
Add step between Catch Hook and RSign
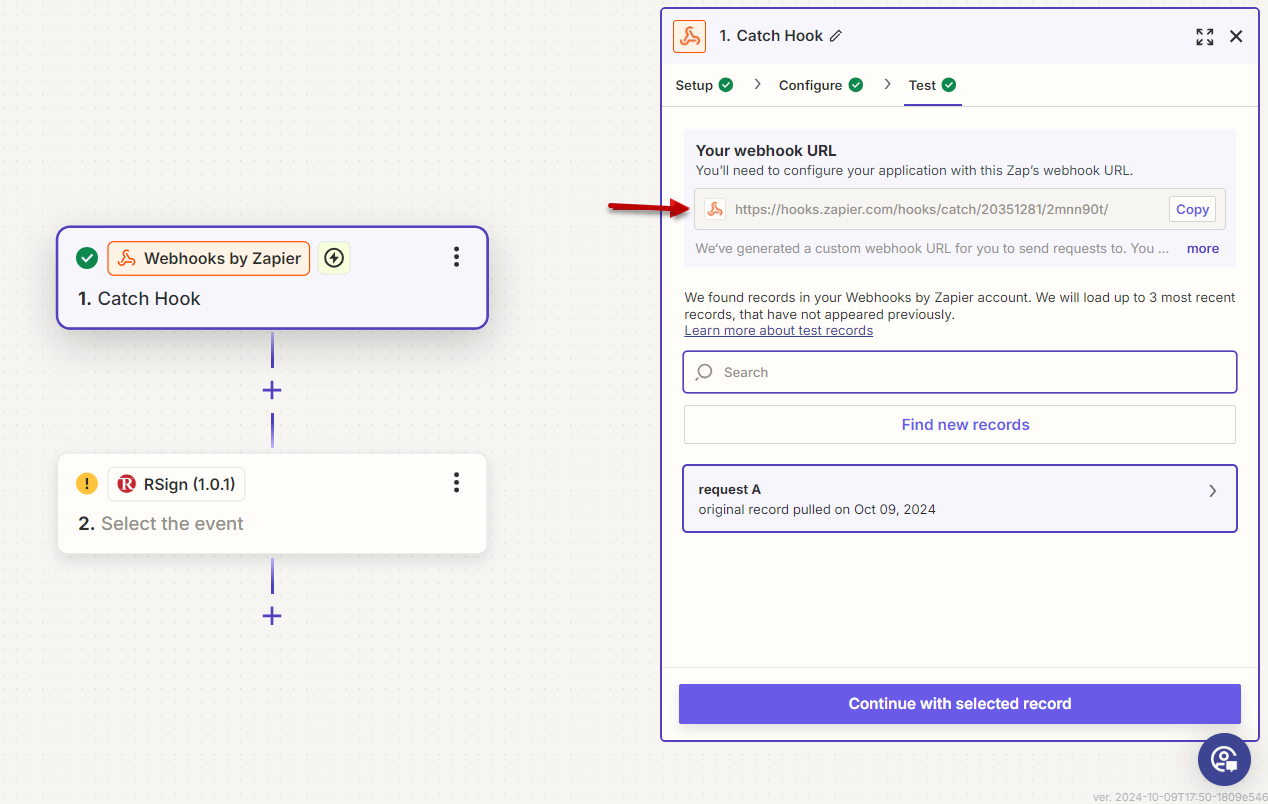coord(272,390)
